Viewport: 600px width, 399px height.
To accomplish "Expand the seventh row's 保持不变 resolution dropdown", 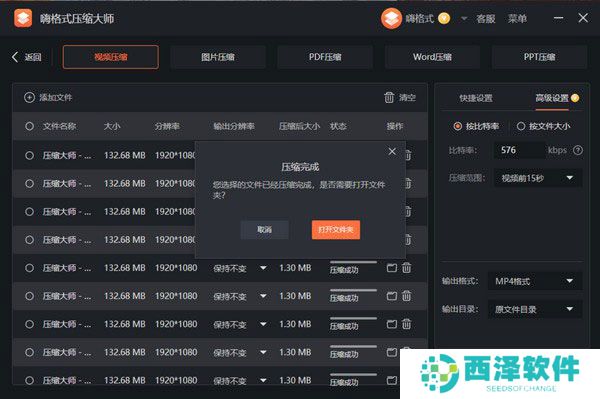I will tap(263, 324).
